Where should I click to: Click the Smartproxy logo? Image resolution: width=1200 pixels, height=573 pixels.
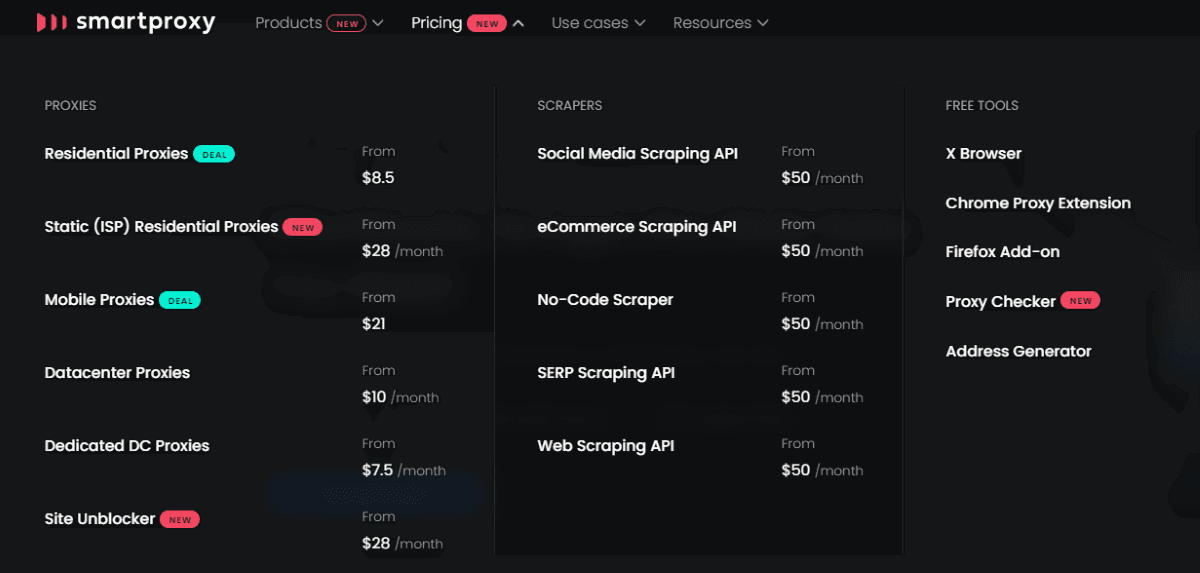[126, 22]
